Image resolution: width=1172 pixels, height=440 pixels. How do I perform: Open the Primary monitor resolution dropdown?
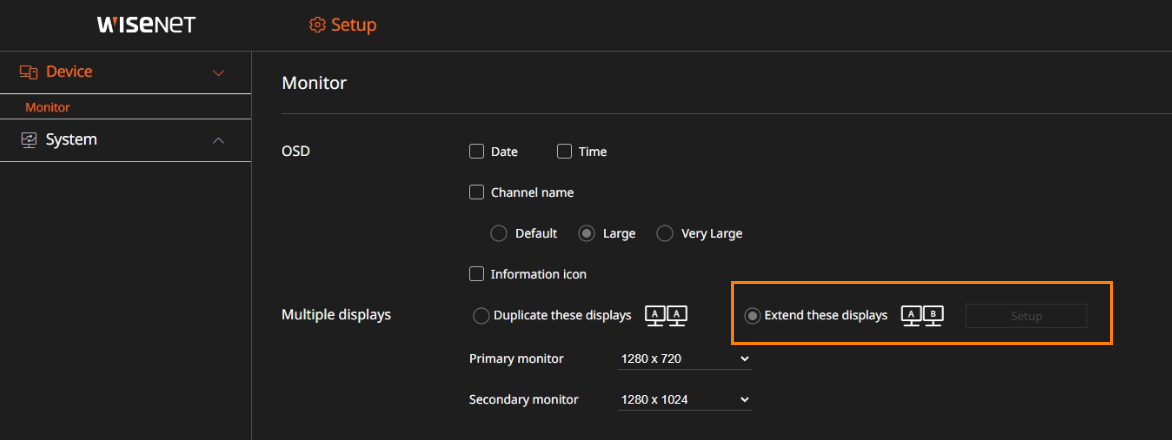pos(685,358)
